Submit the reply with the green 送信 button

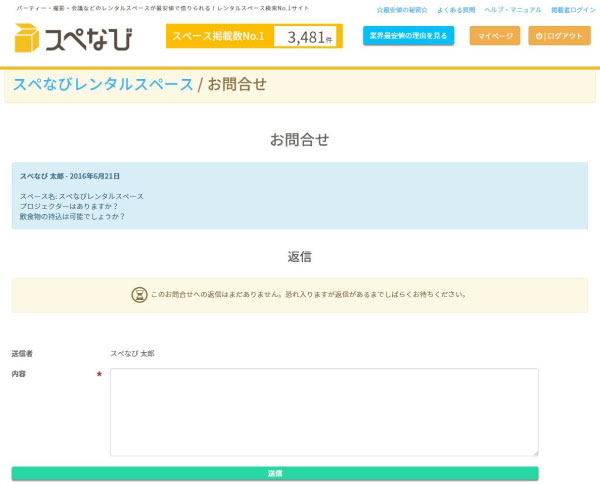click(x=275, y=473)
